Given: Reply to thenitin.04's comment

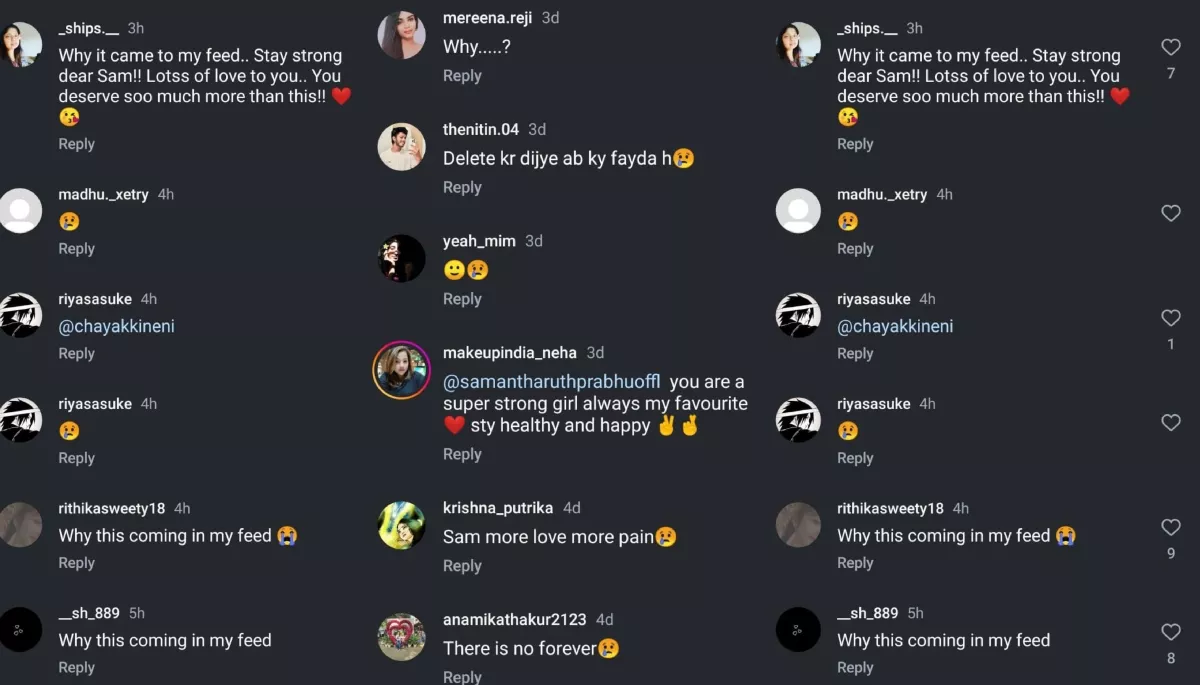Looking at the screenshot, I should point(462,188).
